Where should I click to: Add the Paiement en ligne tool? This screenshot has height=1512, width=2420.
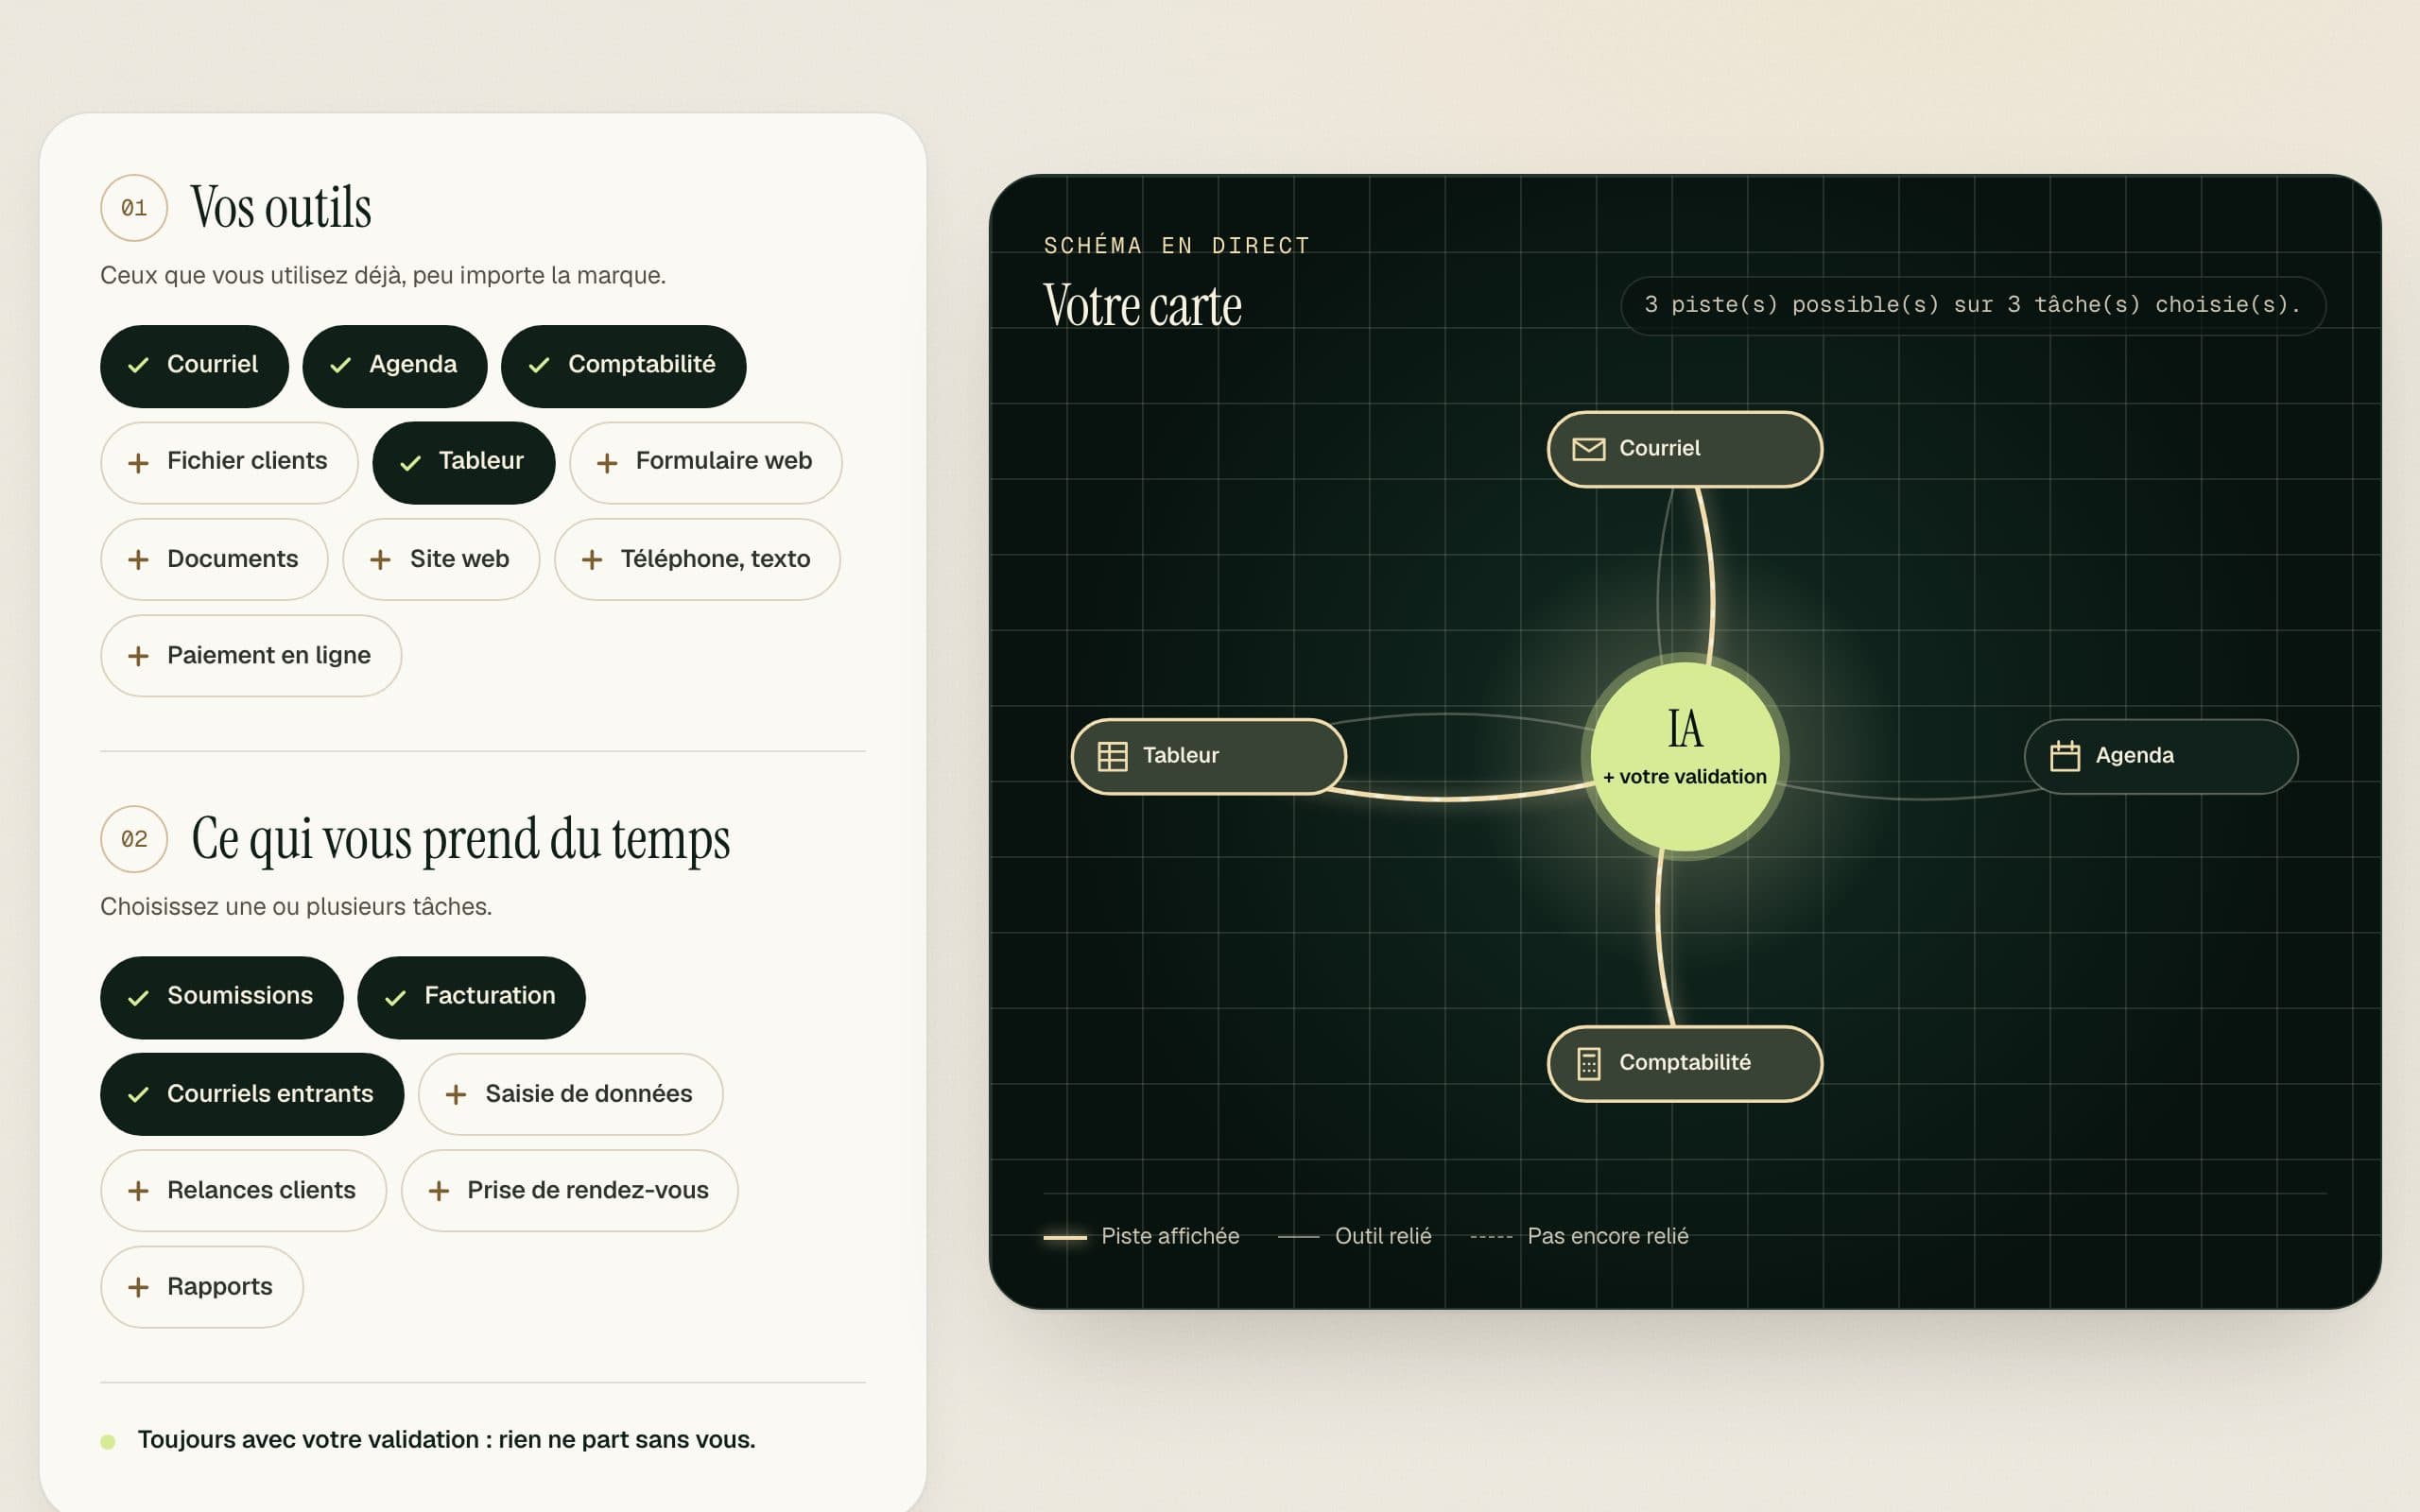point(251,656)
